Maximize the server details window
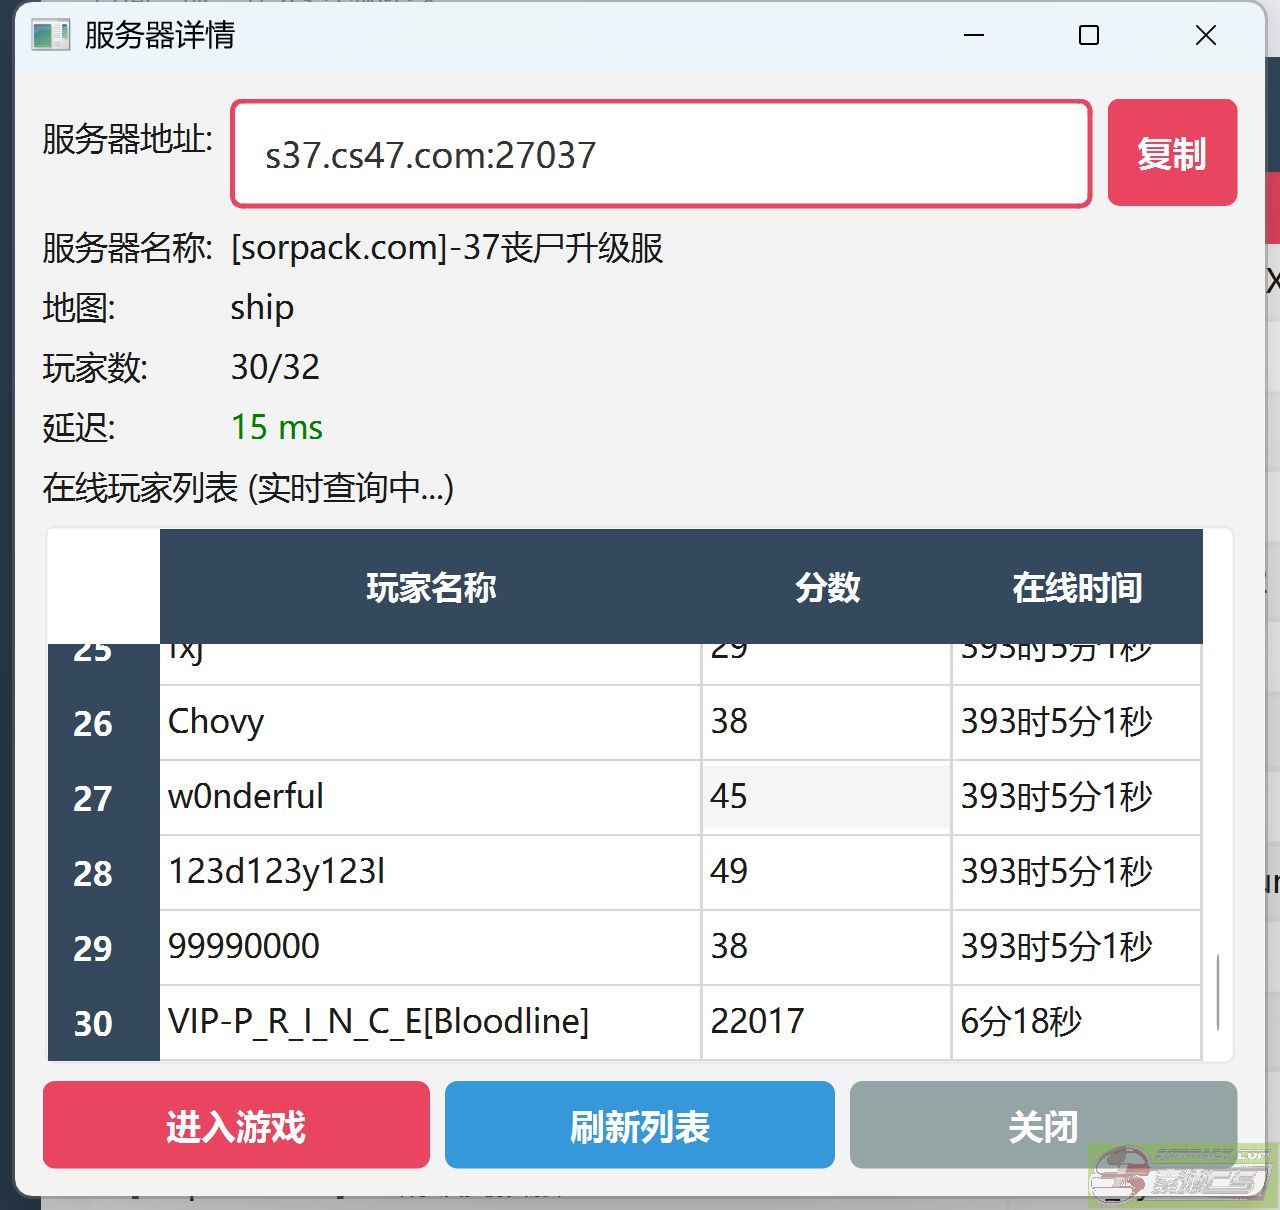The image size is (1280, 1210). (1089, 36)
